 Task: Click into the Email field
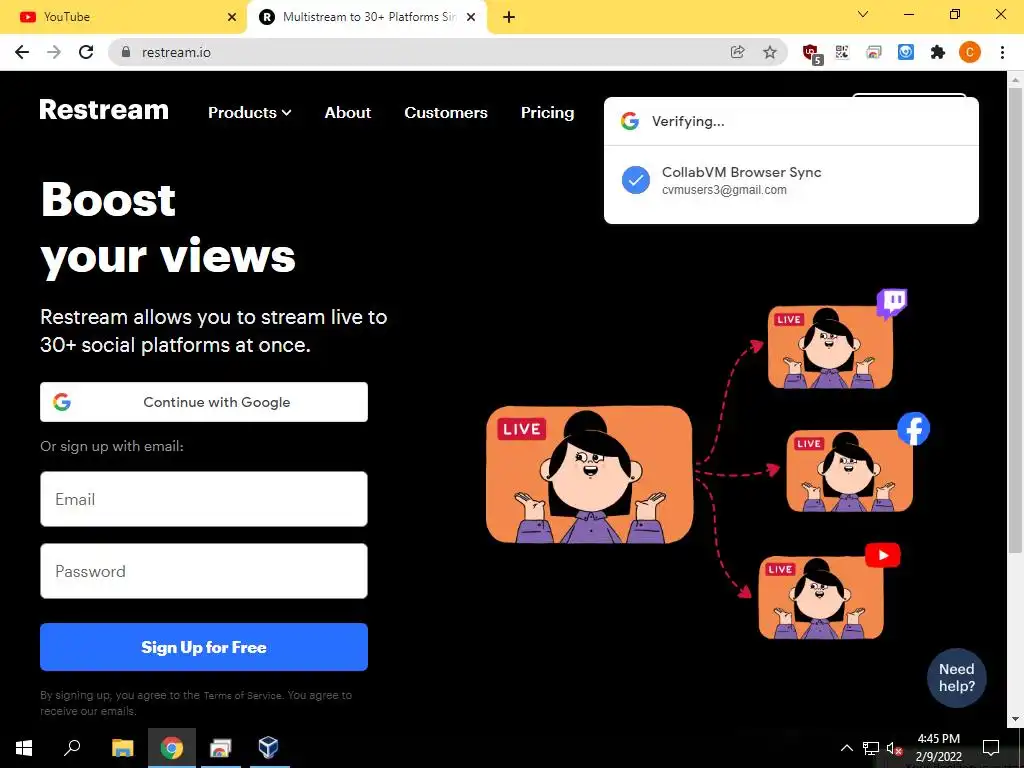[x=204, y=499]
